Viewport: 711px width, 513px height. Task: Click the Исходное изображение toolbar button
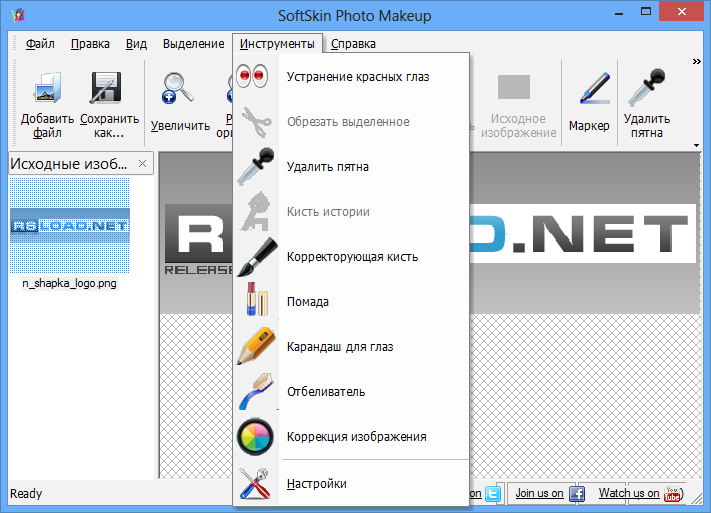pos(518,105)
